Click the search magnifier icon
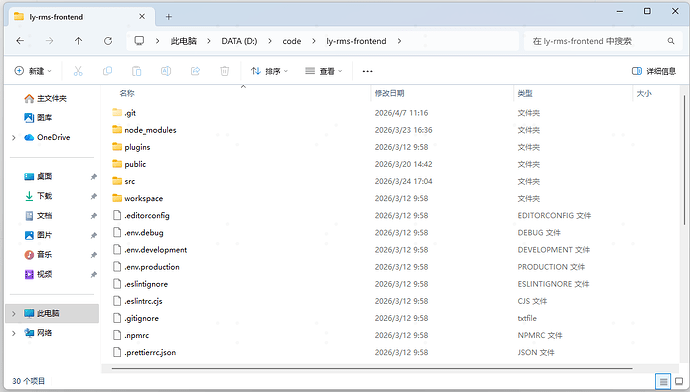The image size is (690, 392). pyautogui.click(x=671, y=41)
